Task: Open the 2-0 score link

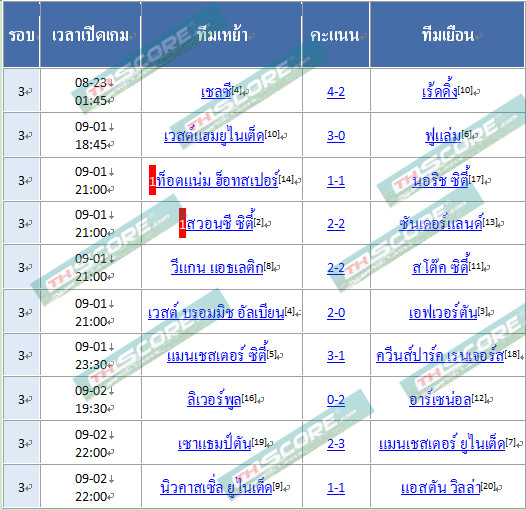Action: (336, 313)
